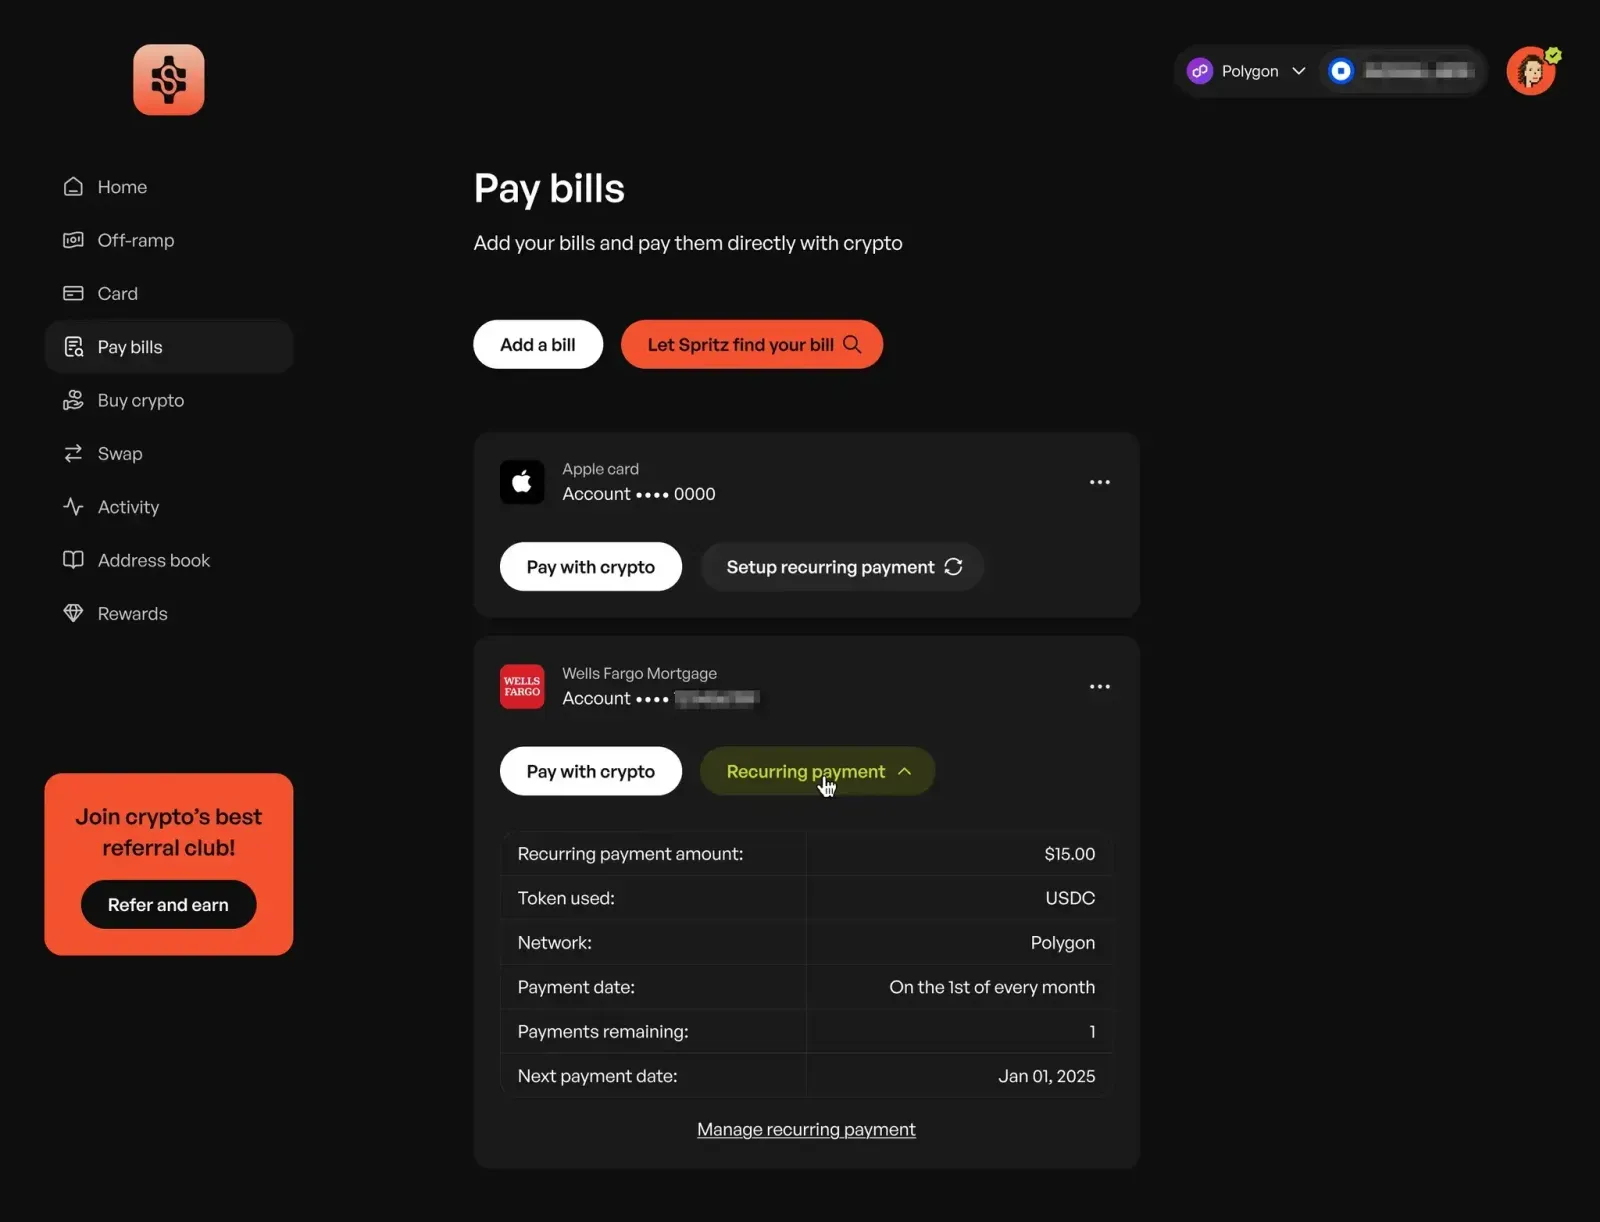Image resolution: width=1600 pixels, height=1222 pixels.
Task: Open Manage recurring payment link
Action: tap(806, 1129)
